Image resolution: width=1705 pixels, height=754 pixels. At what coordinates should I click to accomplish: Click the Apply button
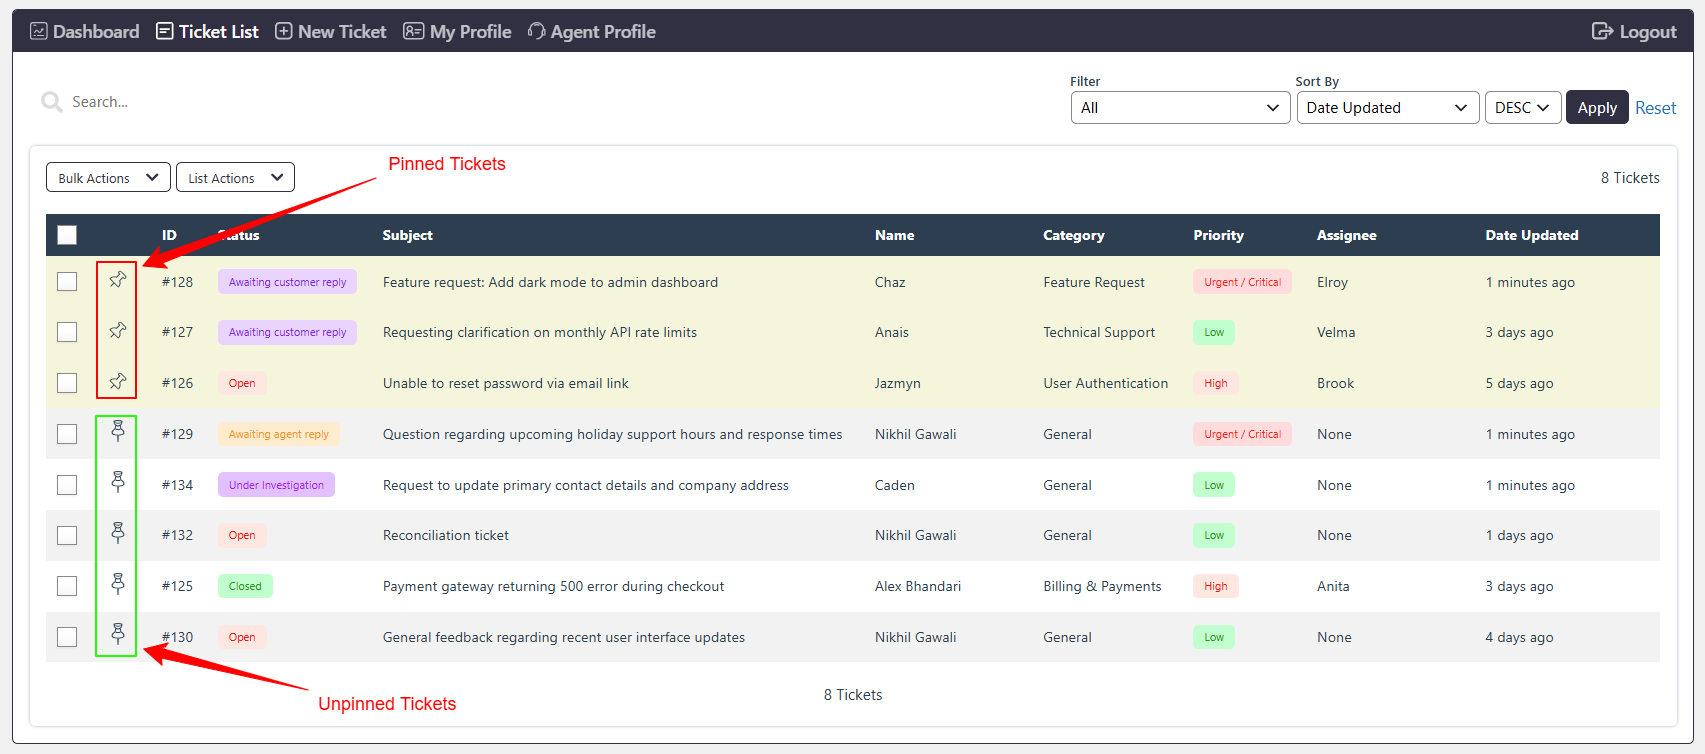[x=1597, y=108]
